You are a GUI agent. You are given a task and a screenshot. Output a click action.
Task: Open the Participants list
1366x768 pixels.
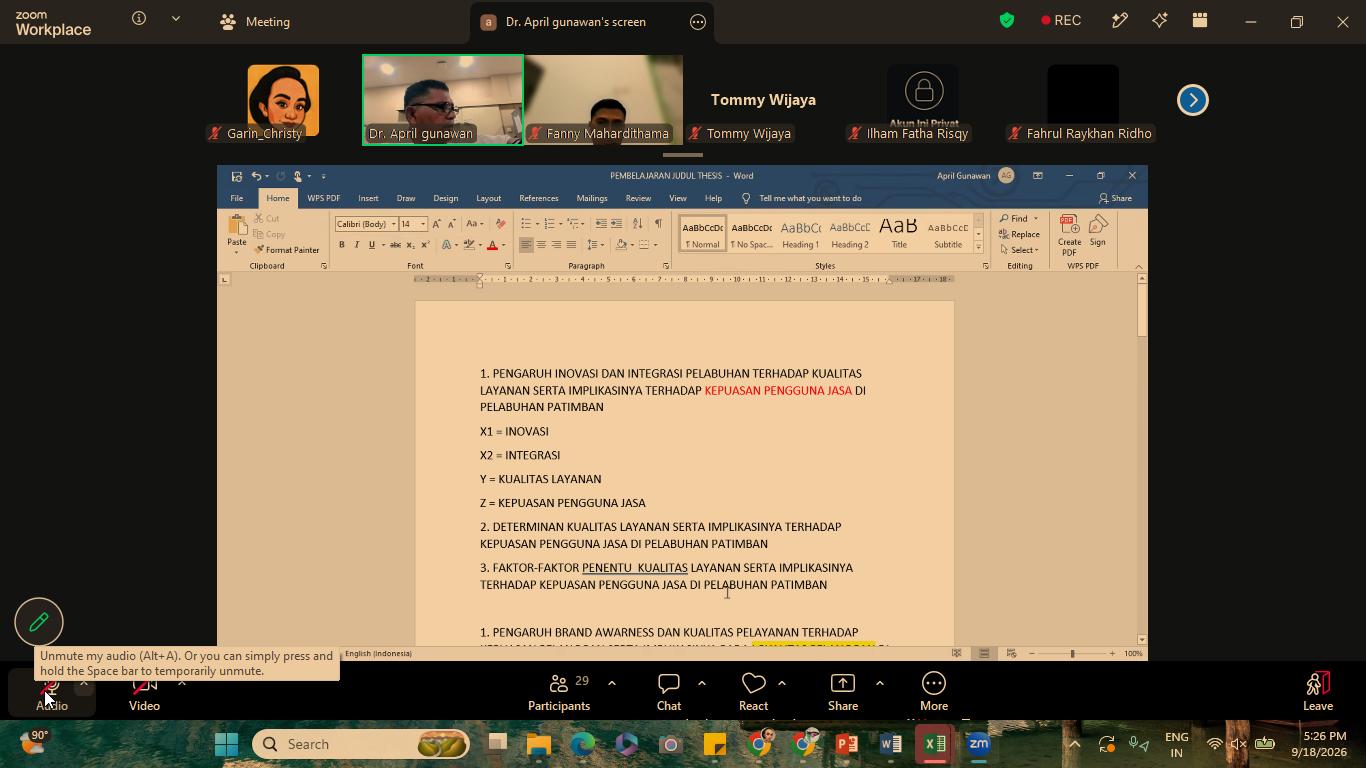[x=559, y=692]
